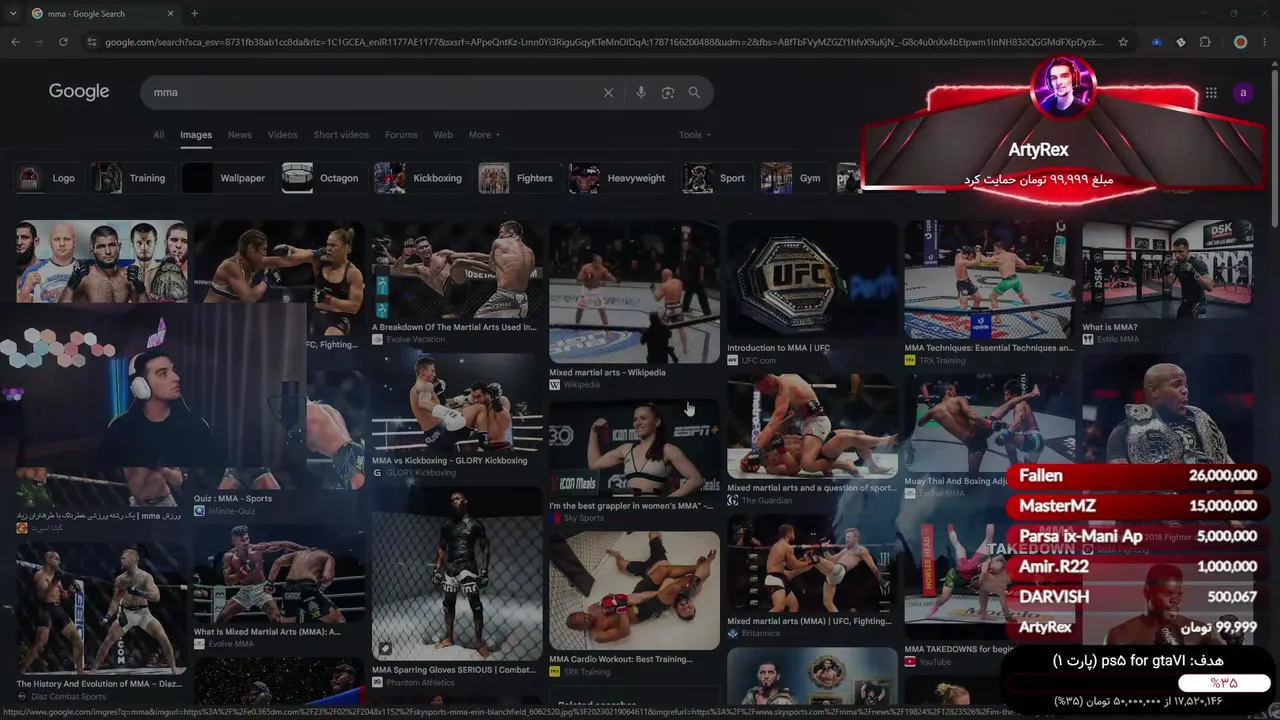Clear the search box with the X icon
This screenshot has width=1280, height=720.
(608, 92)
